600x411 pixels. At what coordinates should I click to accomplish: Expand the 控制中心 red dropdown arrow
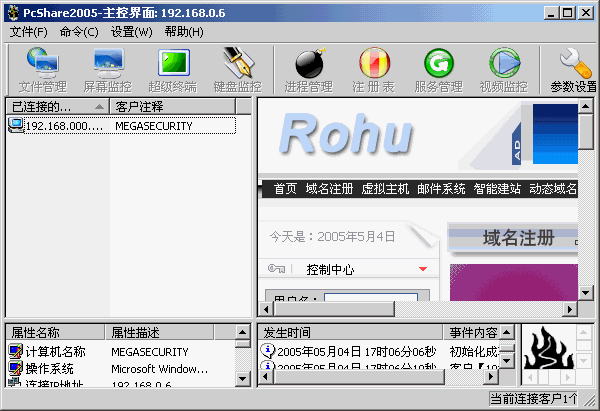click(x=423, y=269)
